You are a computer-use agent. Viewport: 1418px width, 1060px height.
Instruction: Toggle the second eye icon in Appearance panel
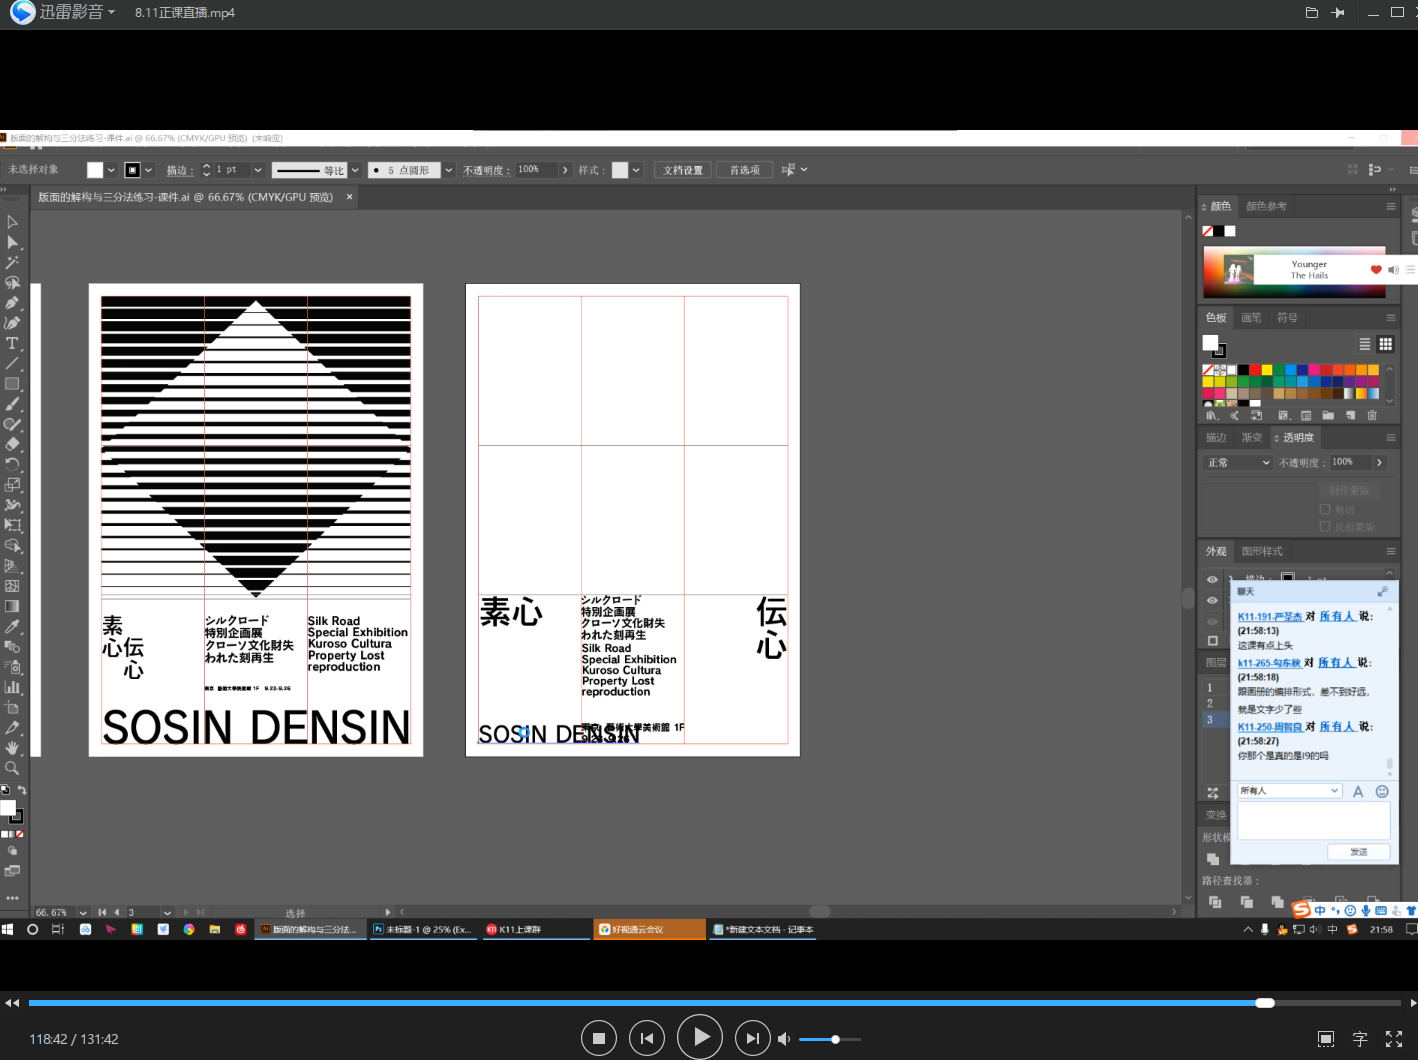[x=1212, y=600]
